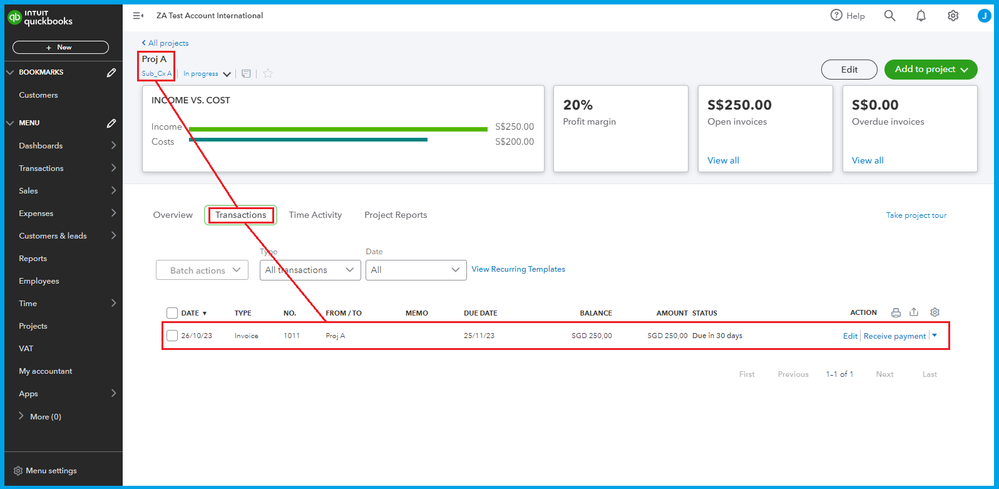Viewport: 999px width, 489px height.
Task: View all overdue invoices
Action: [868, 160]
